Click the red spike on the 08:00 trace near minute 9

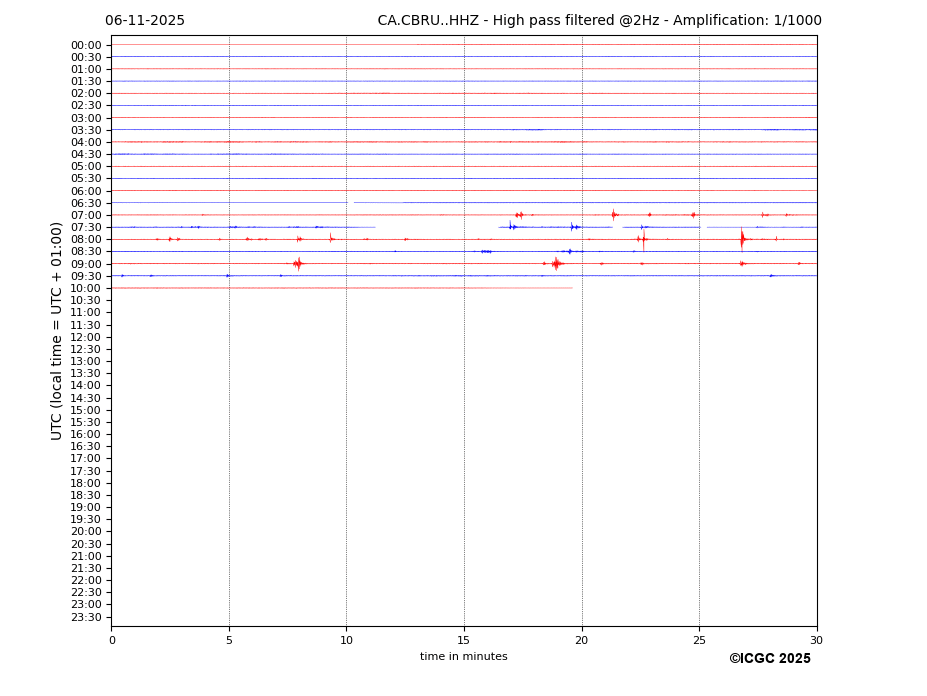pyautogui.click(x=331, y=239)
